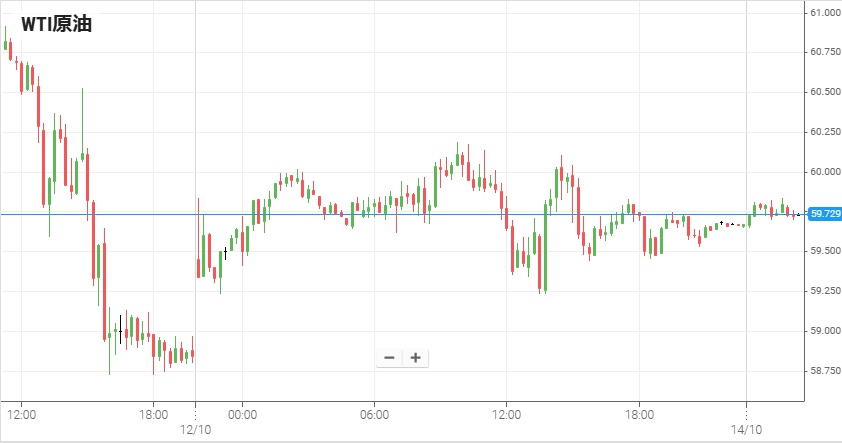Click the first 12:00 label at far left
842x443 pixels.
(22, 413)
